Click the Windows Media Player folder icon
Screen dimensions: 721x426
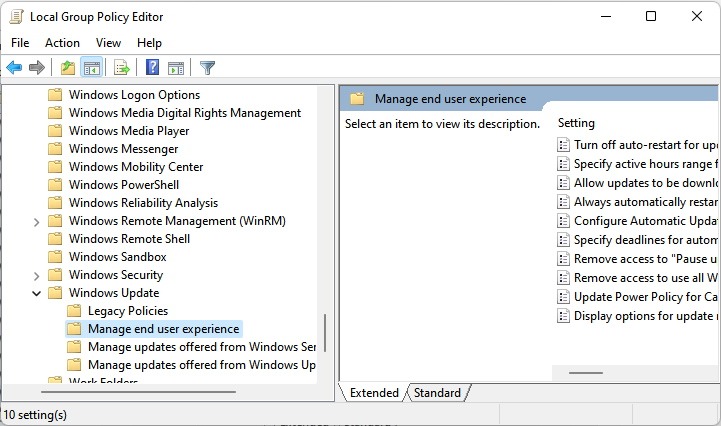click(55, 131)
